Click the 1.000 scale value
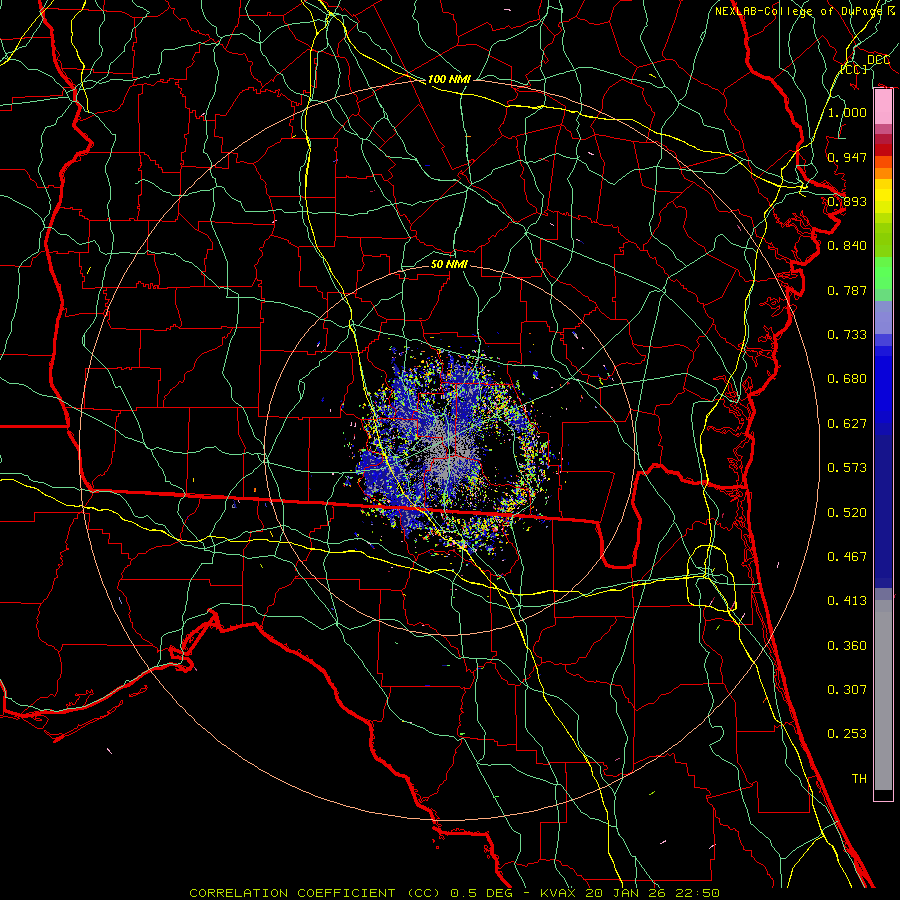Viewport: 900px width, 900px height. [847, 112]
